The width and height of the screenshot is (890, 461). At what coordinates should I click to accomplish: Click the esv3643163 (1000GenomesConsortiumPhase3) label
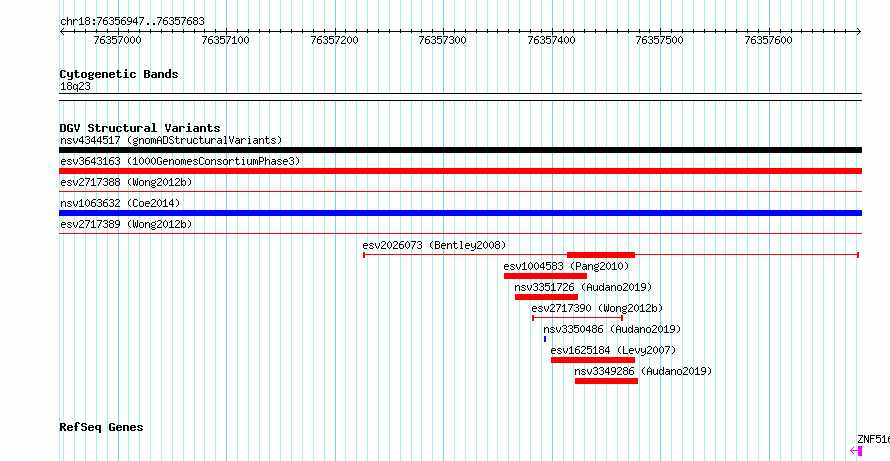(180, 161)
